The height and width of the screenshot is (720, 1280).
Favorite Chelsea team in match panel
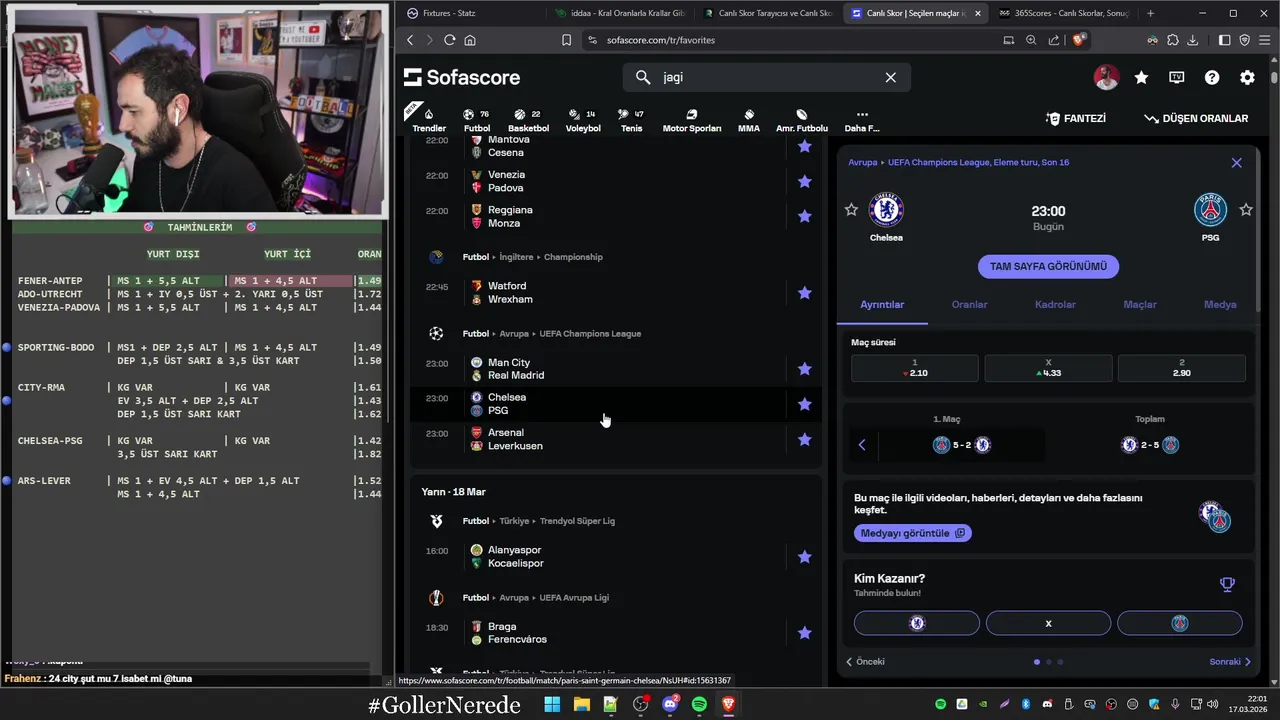[x=851, y=209]
